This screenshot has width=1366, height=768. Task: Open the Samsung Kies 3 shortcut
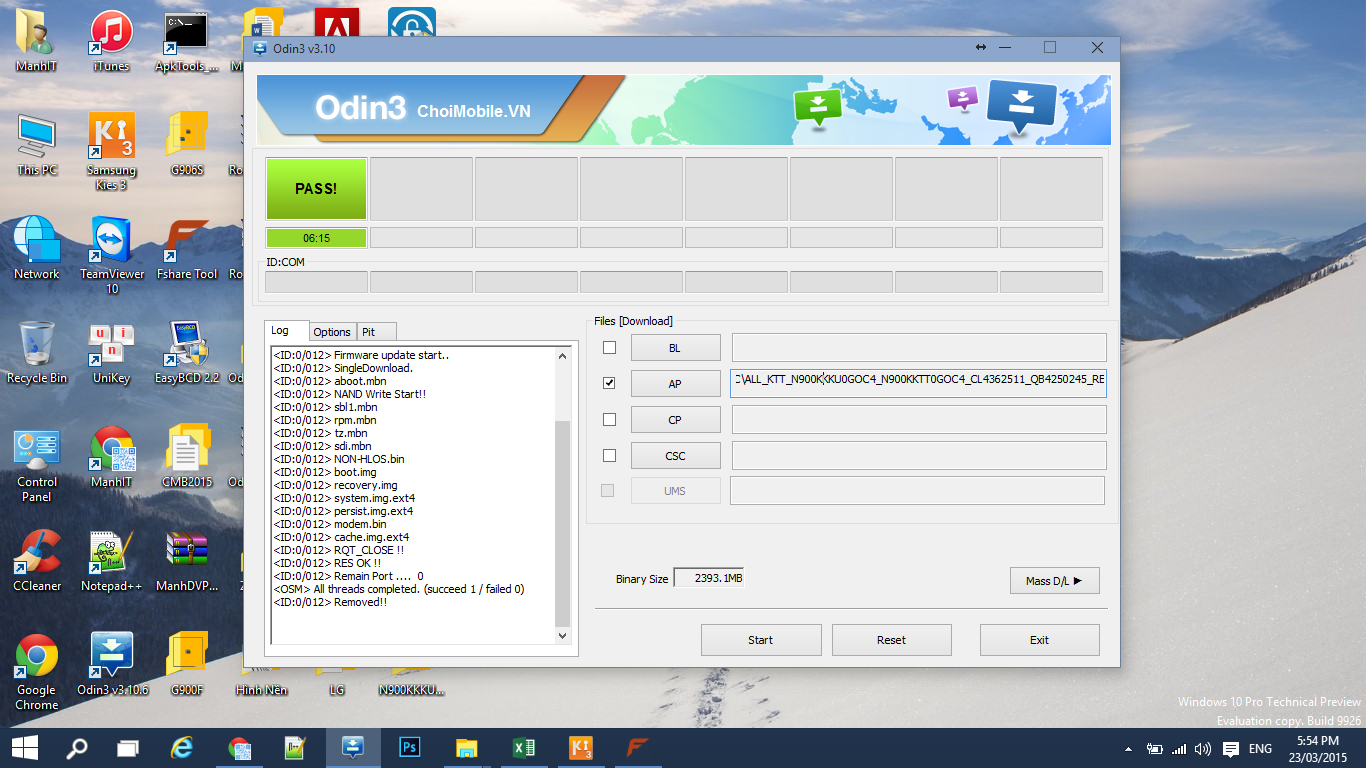click(111, 151)
